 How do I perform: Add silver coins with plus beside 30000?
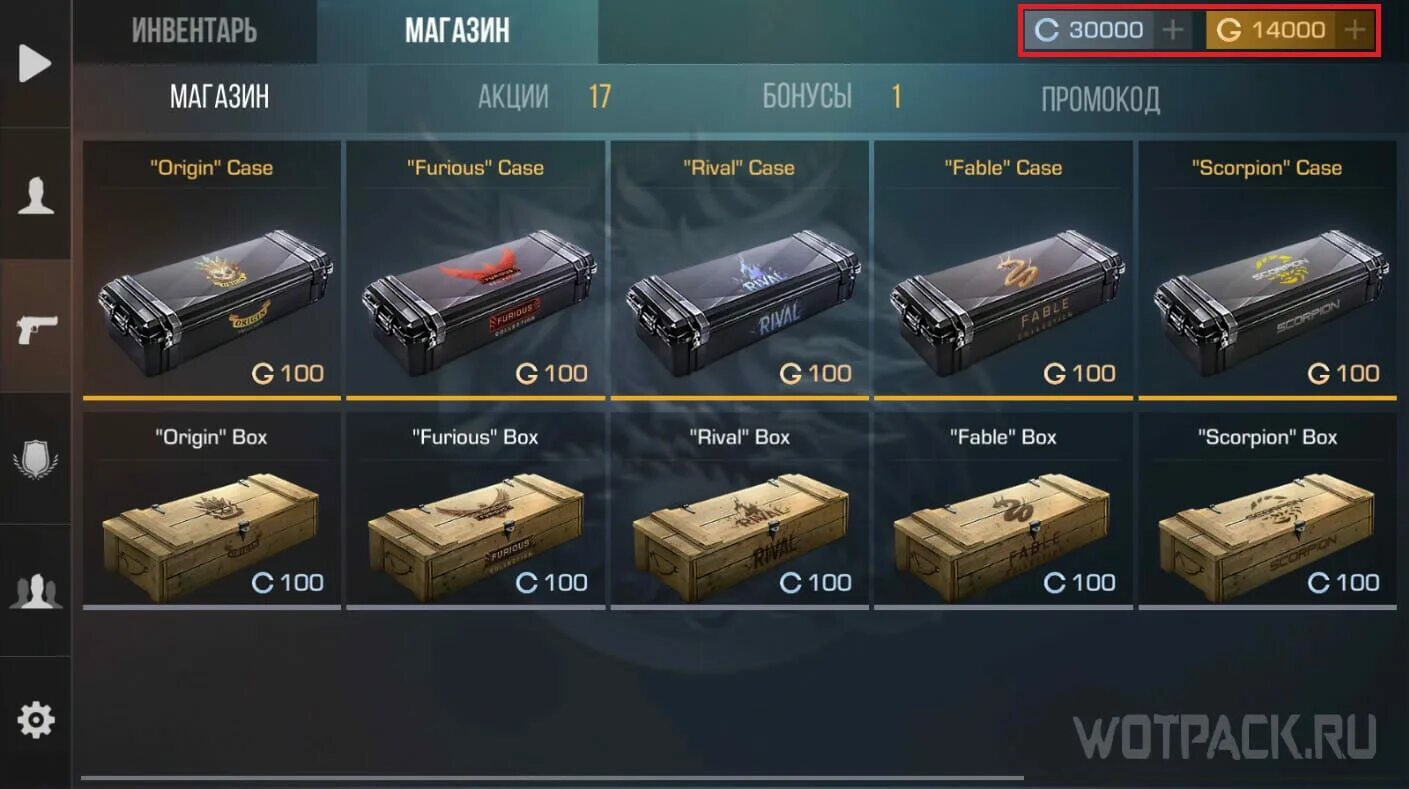[x=1173, y=30]
